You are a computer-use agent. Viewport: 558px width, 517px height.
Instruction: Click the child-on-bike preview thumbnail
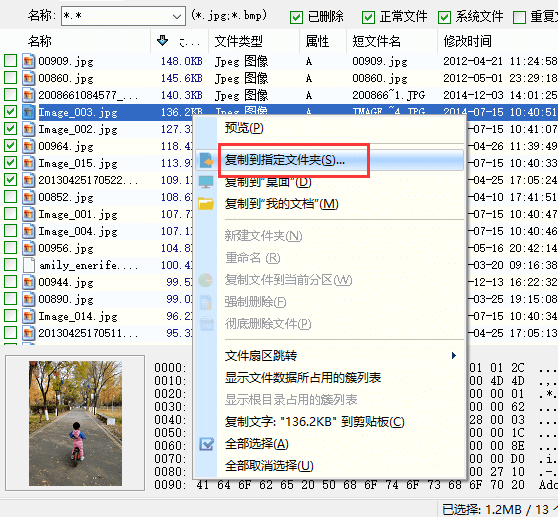[x=75, y=423]
